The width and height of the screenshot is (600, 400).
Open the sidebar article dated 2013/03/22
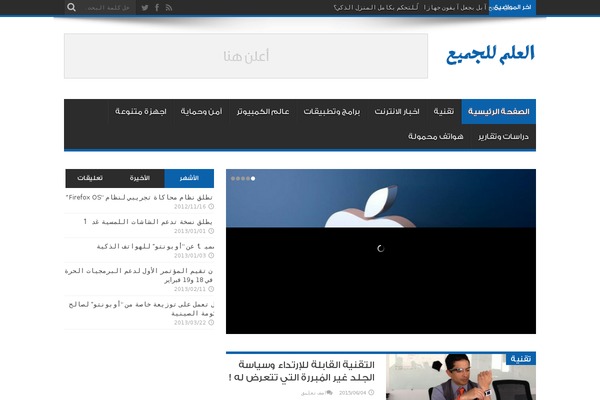(x=141, y=309)
